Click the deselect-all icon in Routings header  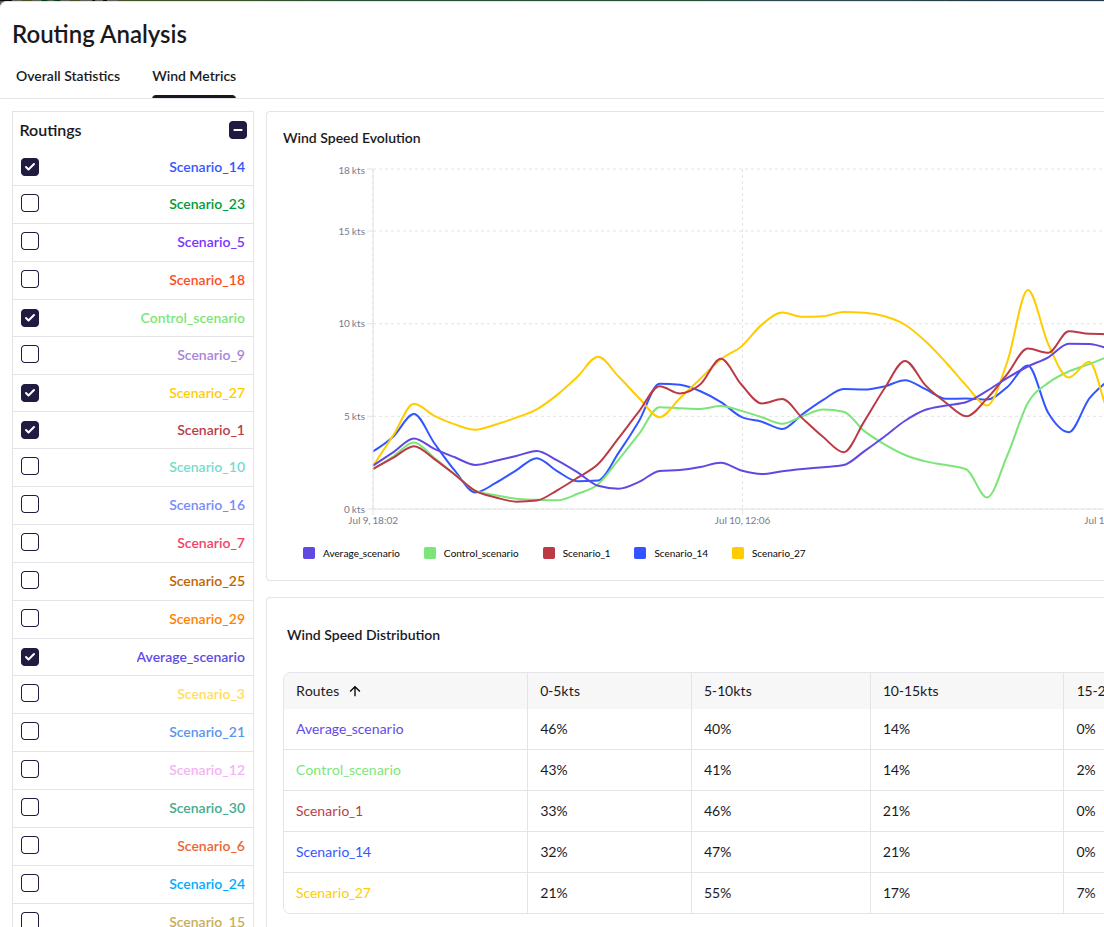[x=238, y=130]
